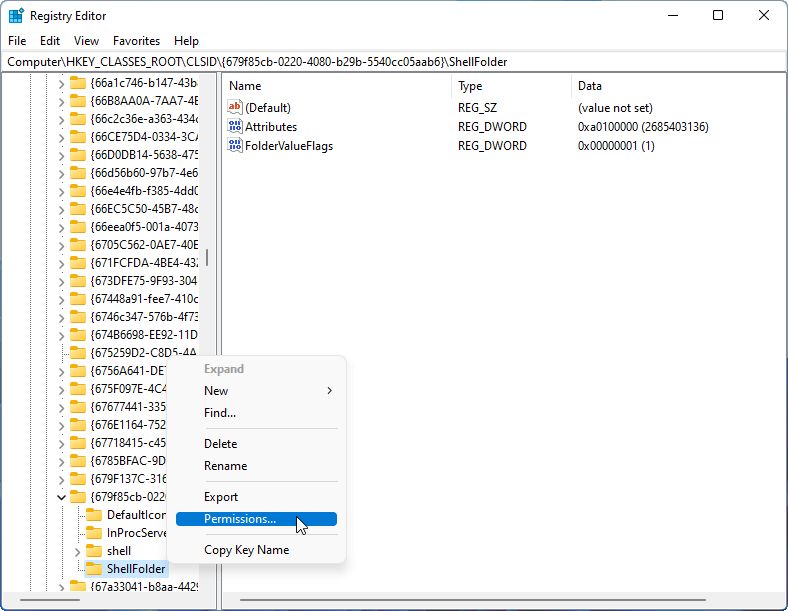The width and height of the screenshot is (788, 611).
Task: Click folder icon of {6746c347-576b key
Action: point(77,317)
